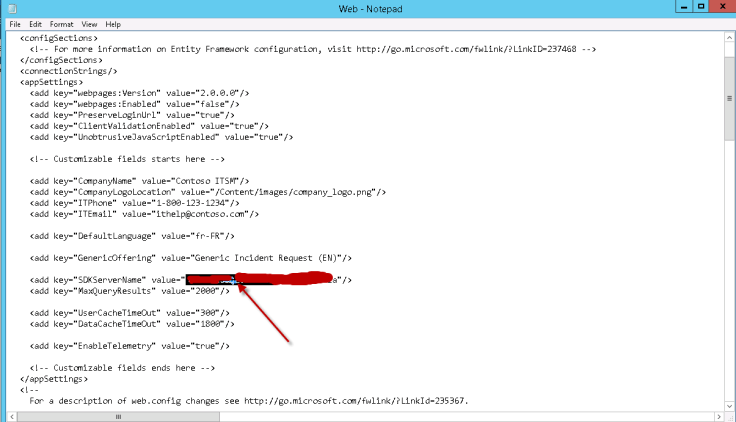Image resolution: width=736 pixels, height=422 pixels.
Task: Open the File menu
Action: click(15, 24)
